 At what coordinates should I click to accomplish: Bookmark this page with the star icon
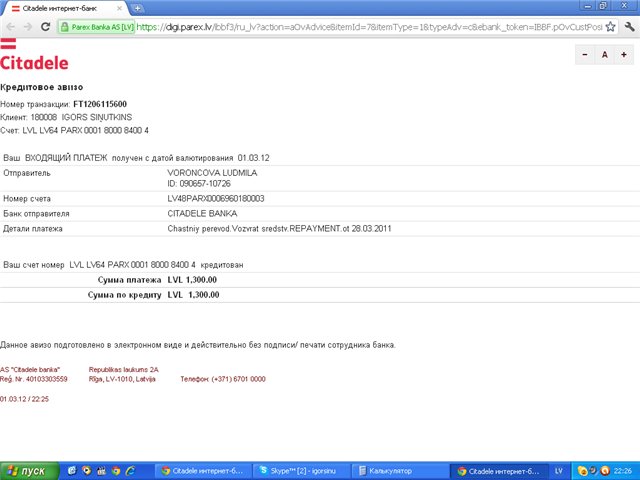coord(611,27)
